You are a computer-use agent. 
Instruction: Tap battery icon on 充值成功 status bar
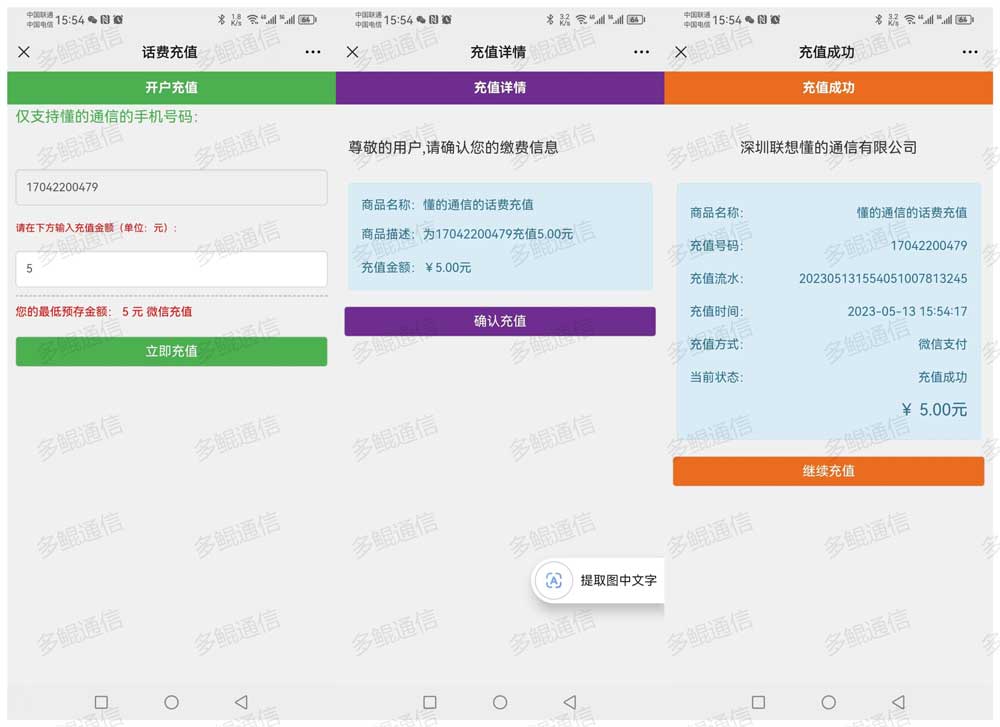tap(964, 20)
